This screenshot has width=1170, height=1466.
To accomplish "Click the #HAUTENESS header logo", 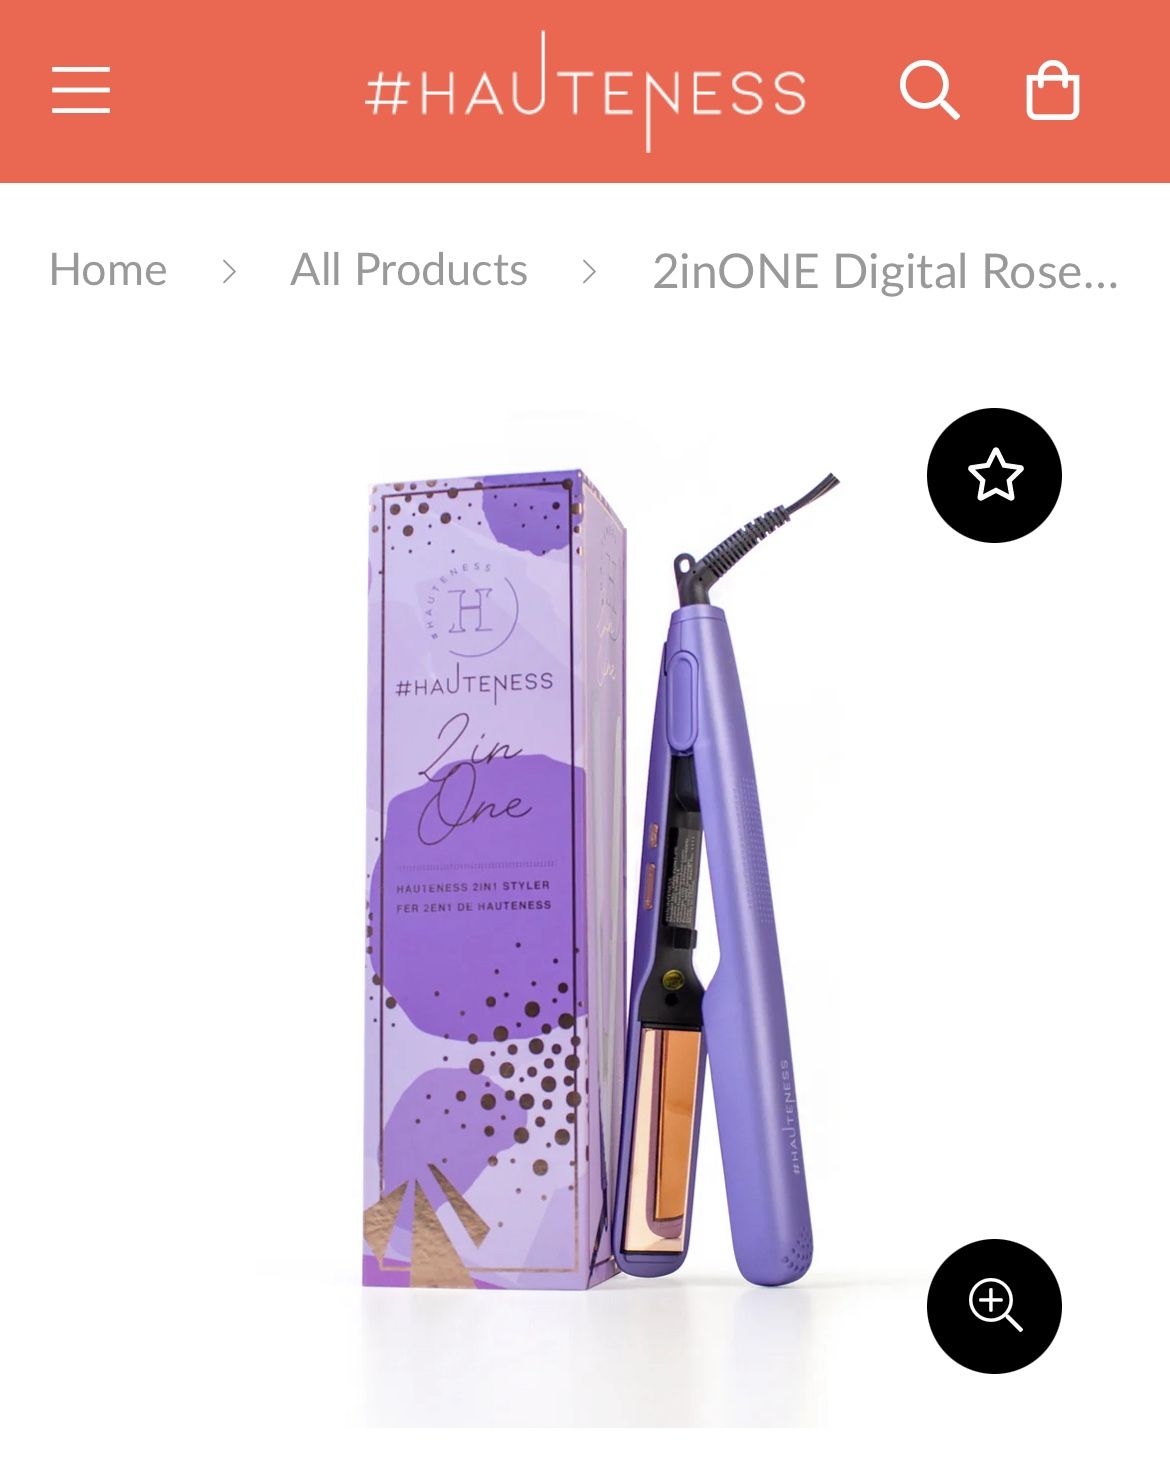I will click(x=586, y=91).
